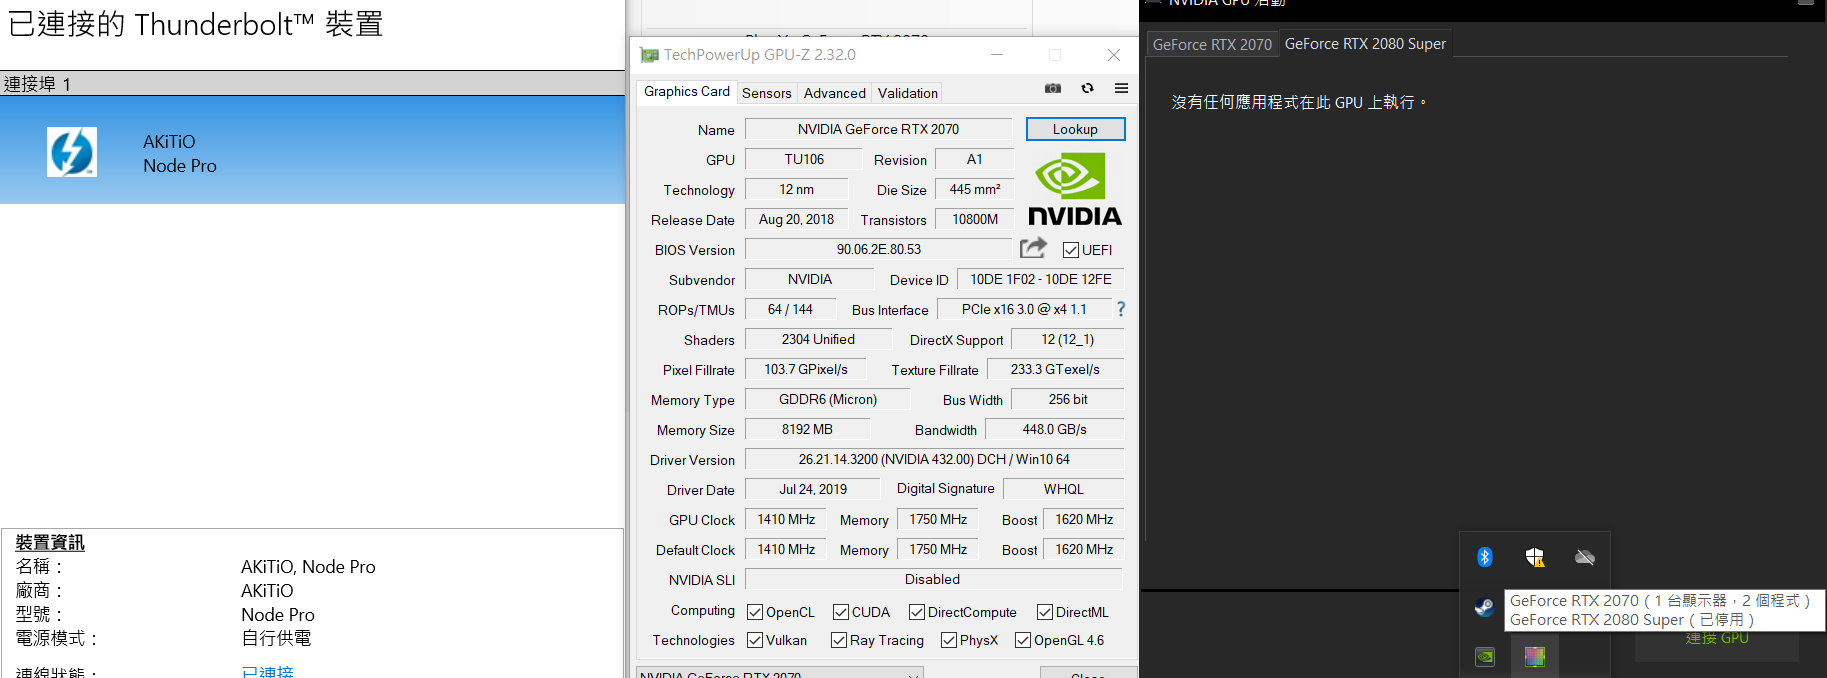Click the Thunderbolt icon of AKiTiO Node Pro
Screen dimensions: 1827x678
[x=72, y=152]
